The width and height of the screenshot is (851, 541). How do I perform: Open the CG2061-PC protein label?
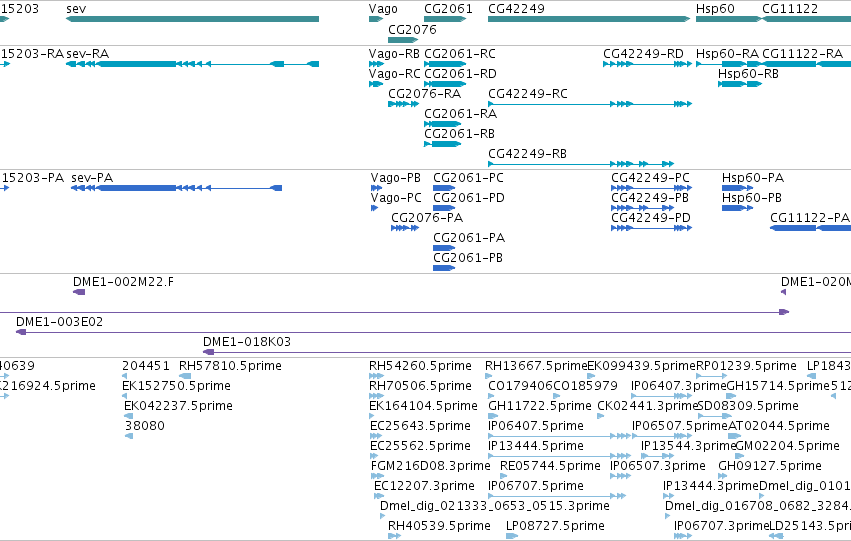[468, 178]
